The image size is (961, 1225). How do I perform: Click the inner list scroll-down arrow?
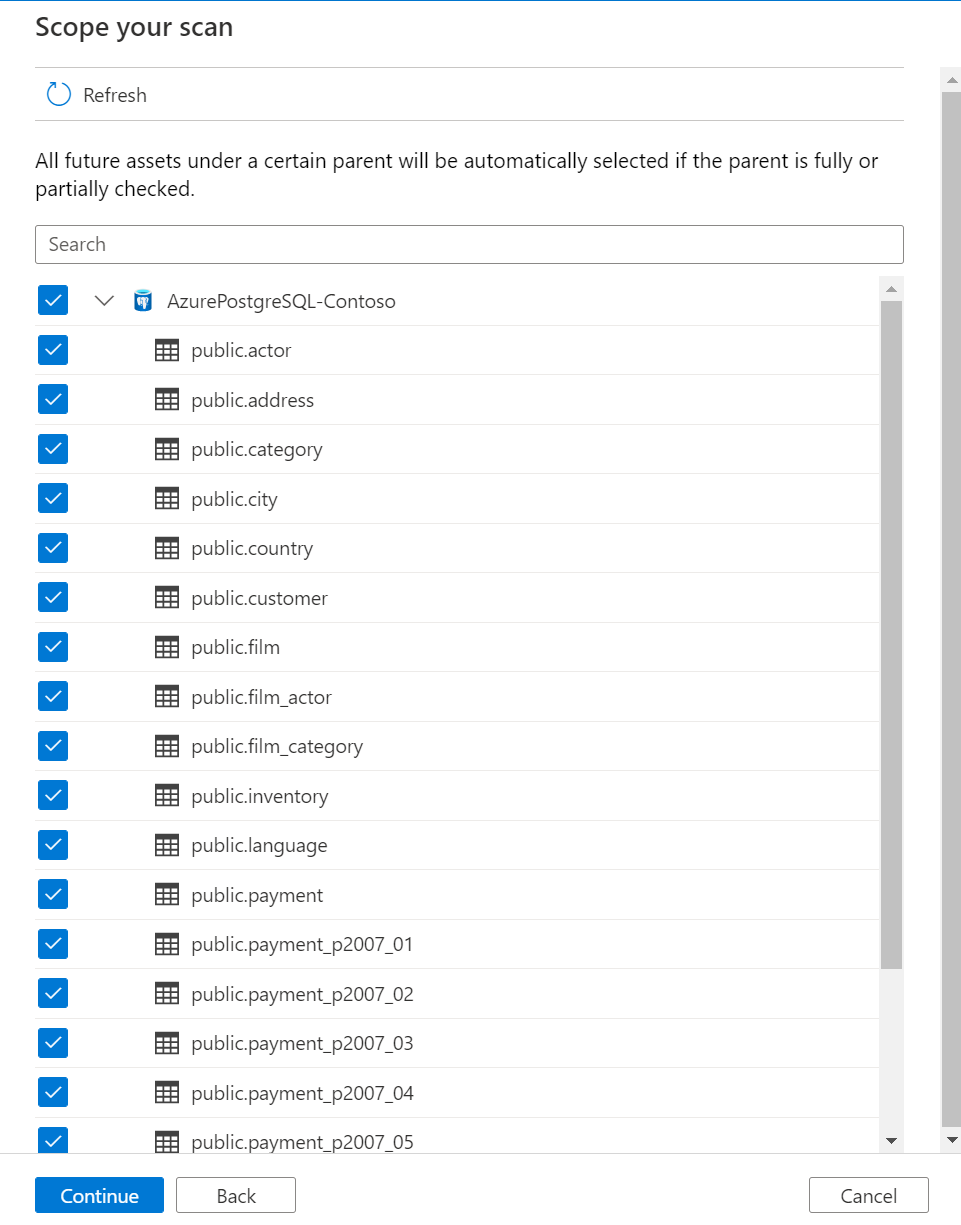(892, 1141)
